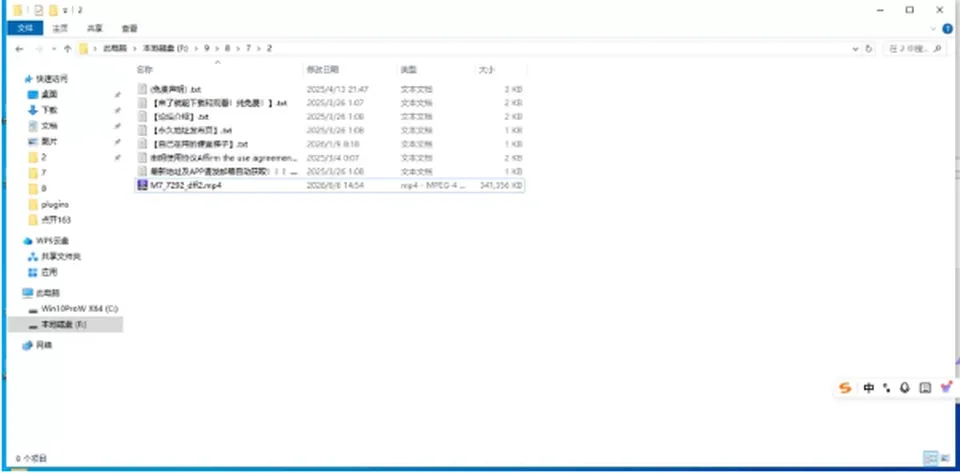Toggle the punctuation mode in the input bar
Image resolution: width=960 pixels, height=473 pixels.
click(x=887, y=388)
